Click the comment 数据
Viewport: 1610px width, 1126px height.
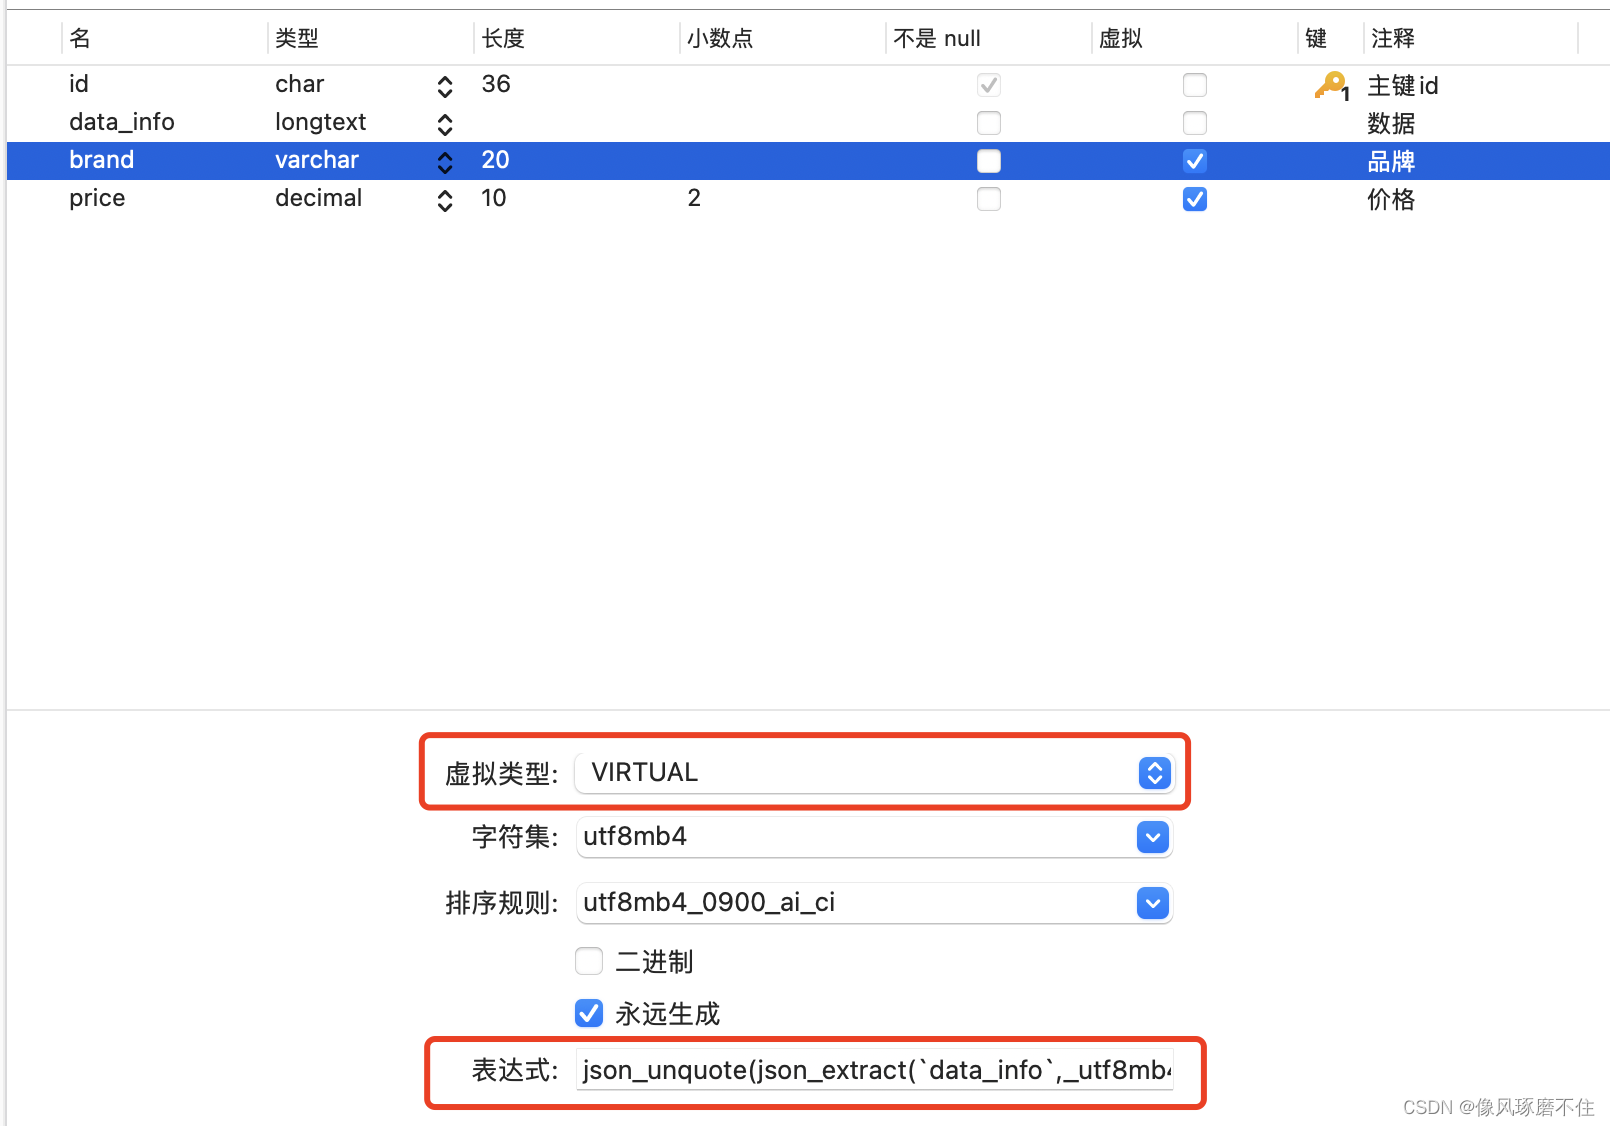tap(1391, 124)
